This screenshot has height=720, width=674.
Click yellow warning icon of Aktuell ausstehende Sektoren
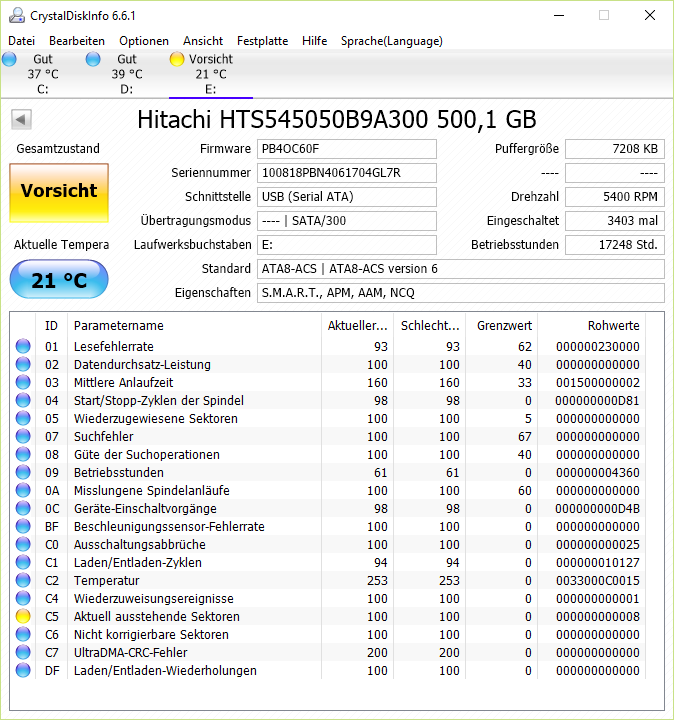(23, 616)
